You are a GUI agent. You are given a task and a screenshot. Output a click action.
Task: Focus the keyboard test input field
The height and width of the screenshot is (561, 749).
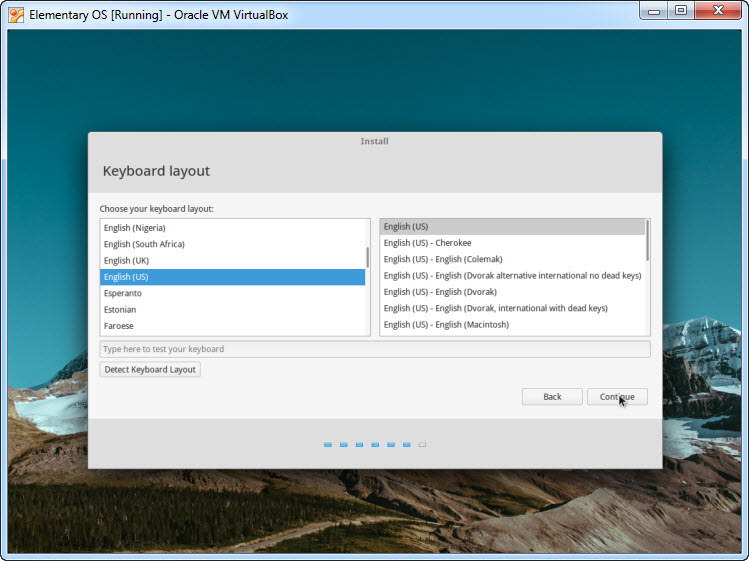pyautogui.click(x=375, y=349)
